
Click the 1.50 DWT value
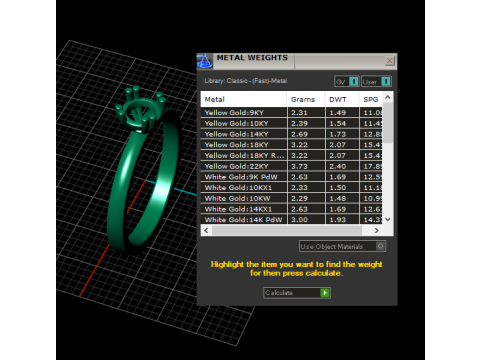point(338,188)
